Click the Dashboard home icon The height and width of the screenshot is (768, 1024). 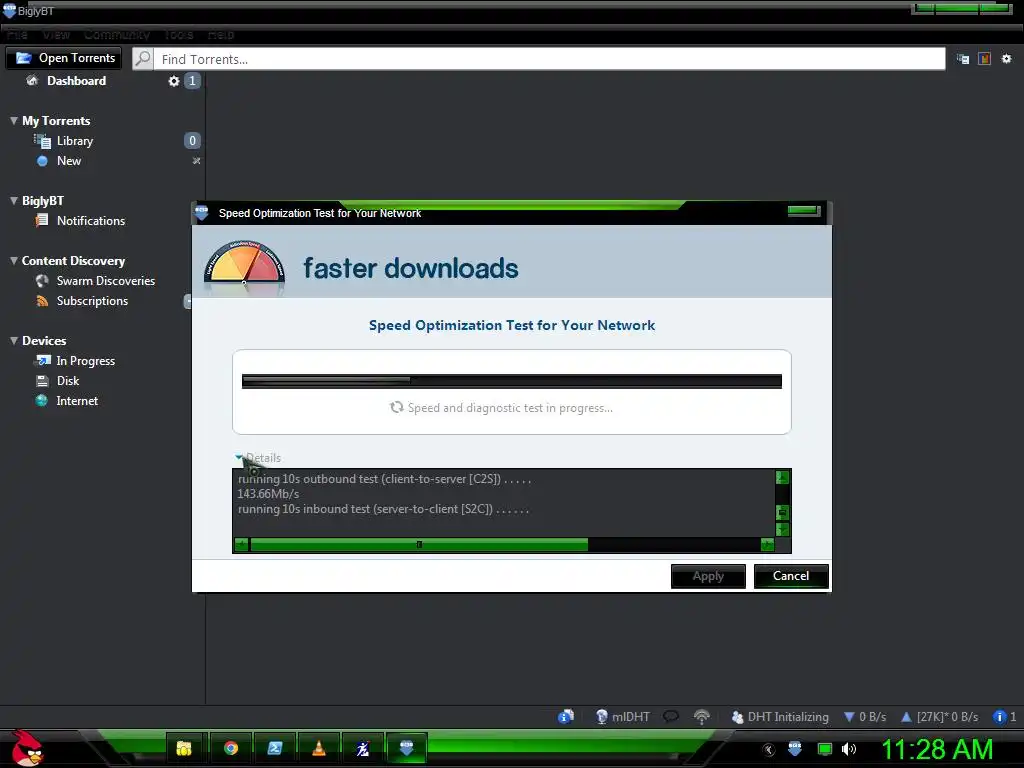tap(32, 80)
